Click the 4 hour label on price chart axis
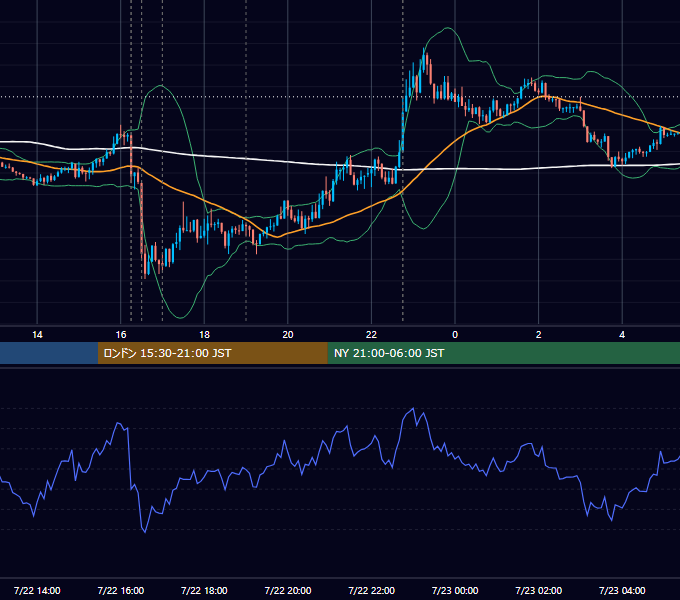 (x=622, y=335)
